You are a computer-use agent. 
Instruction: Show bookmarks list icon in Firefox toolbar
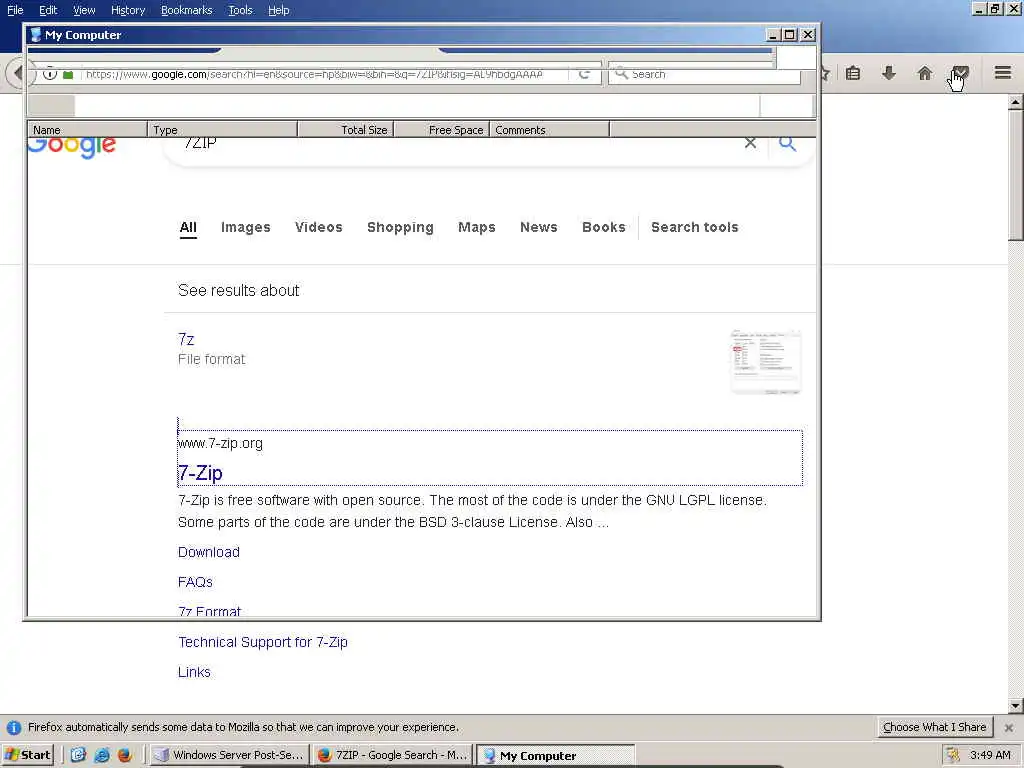coord(853,72)
